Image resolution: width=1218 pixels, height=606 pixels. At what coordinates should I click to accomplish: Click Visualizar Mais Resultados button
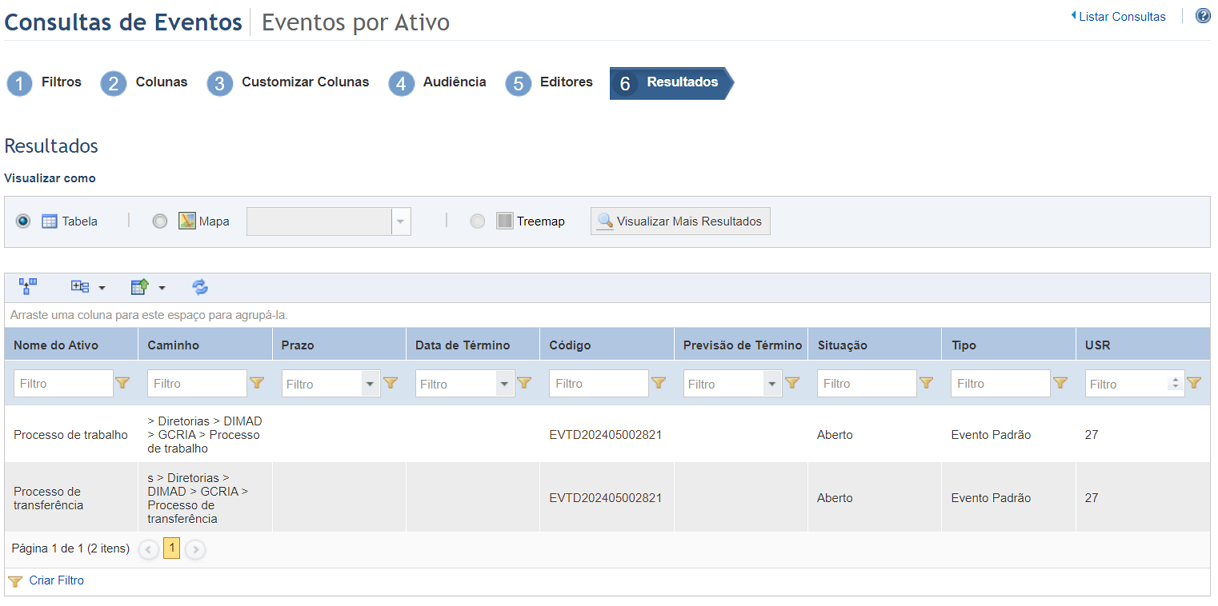point(681,221)
